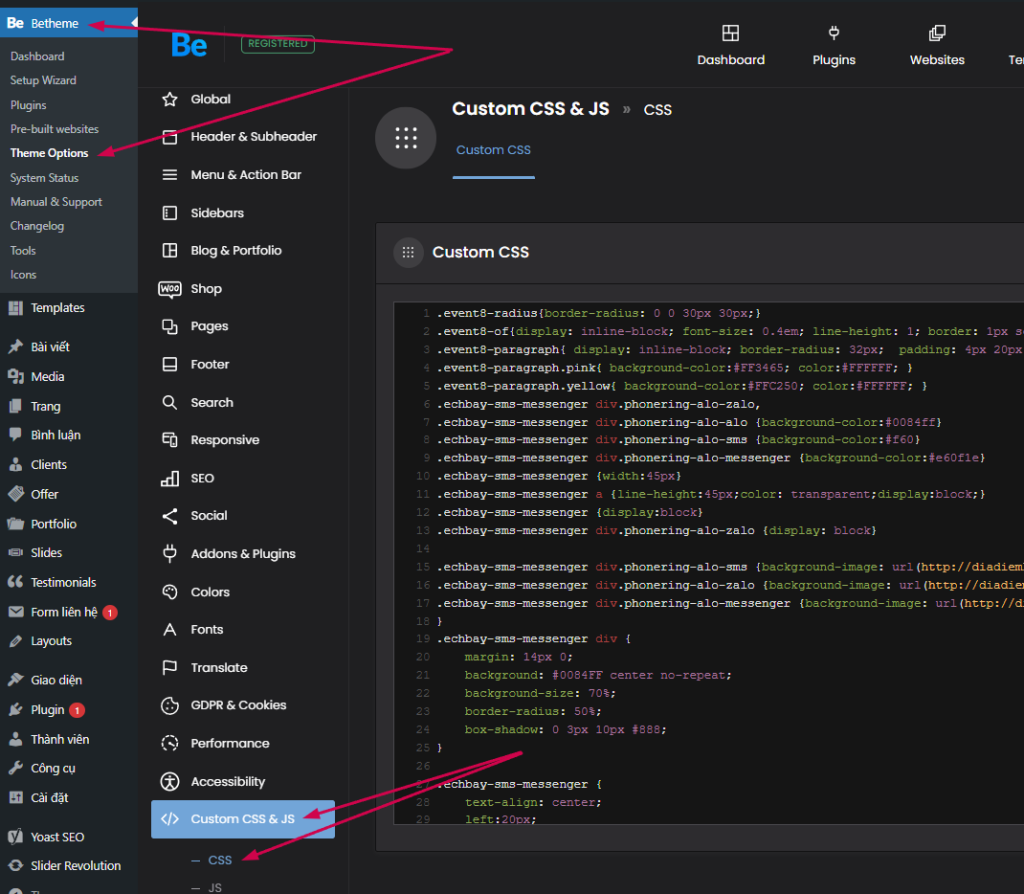Click the top Dashboard grid icon
1024x894 pixels.
tap(731, 33)
